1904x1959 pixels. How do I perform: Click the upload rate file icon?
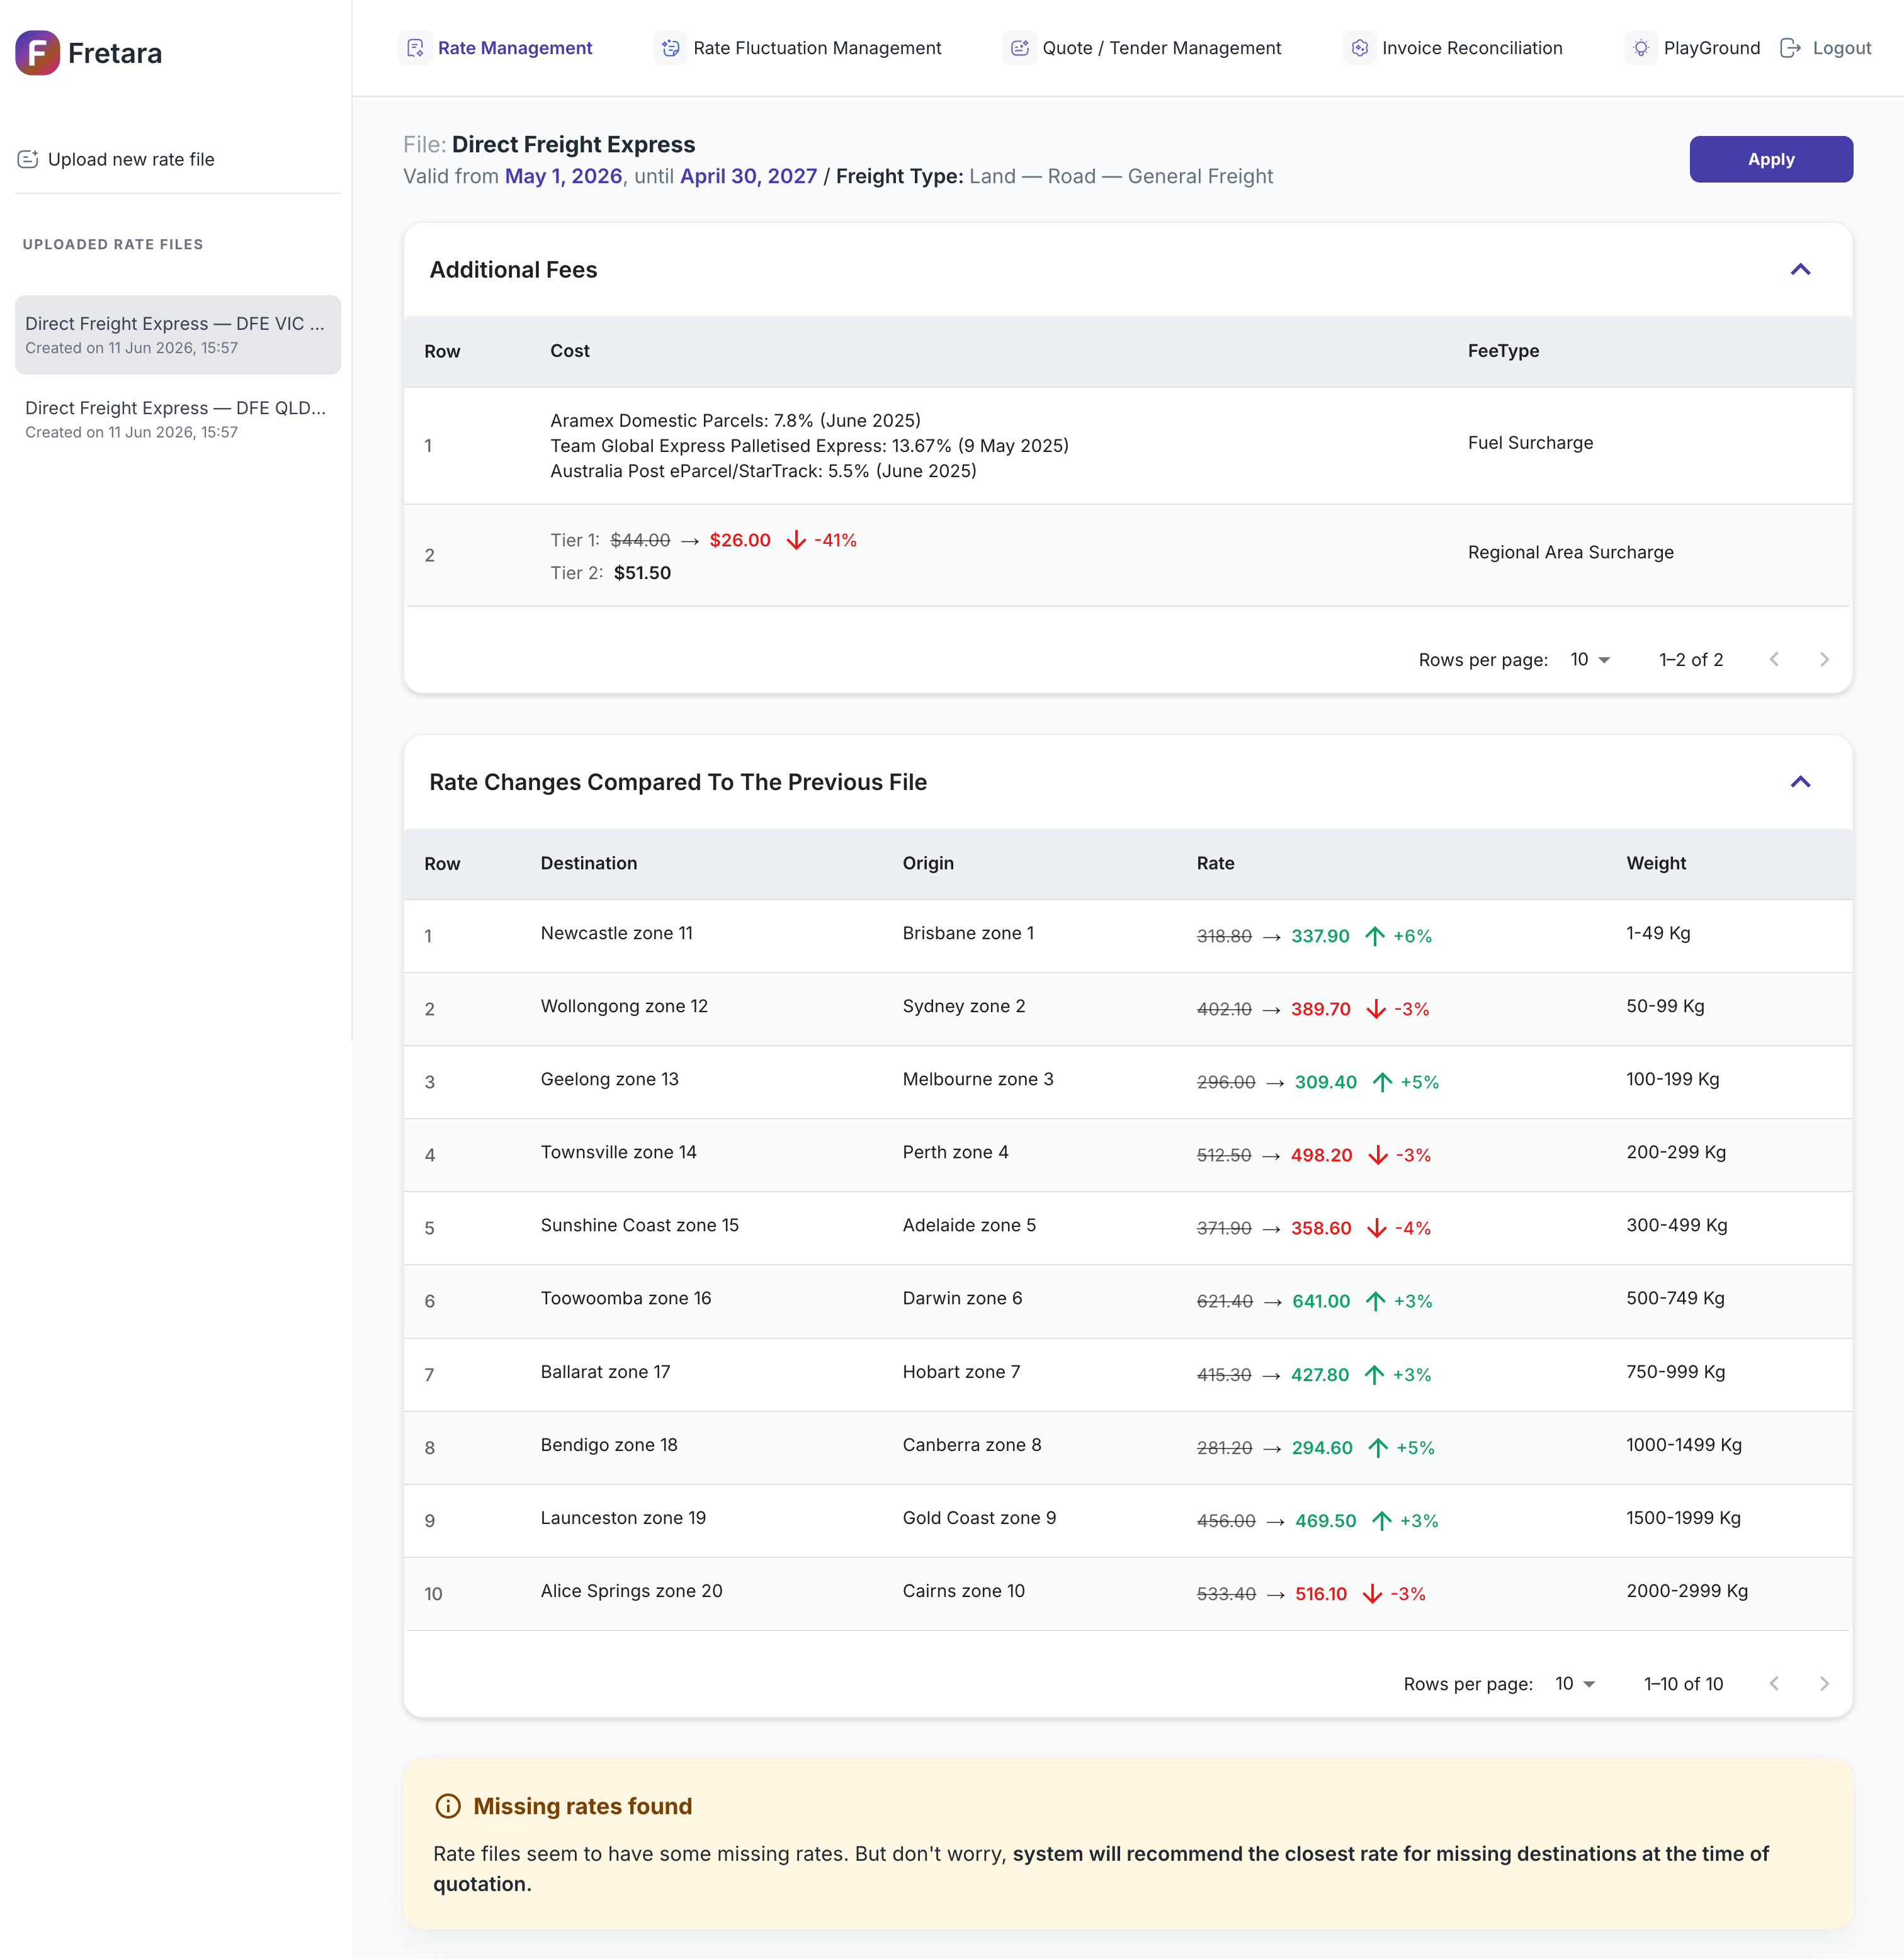coord(28,159)
